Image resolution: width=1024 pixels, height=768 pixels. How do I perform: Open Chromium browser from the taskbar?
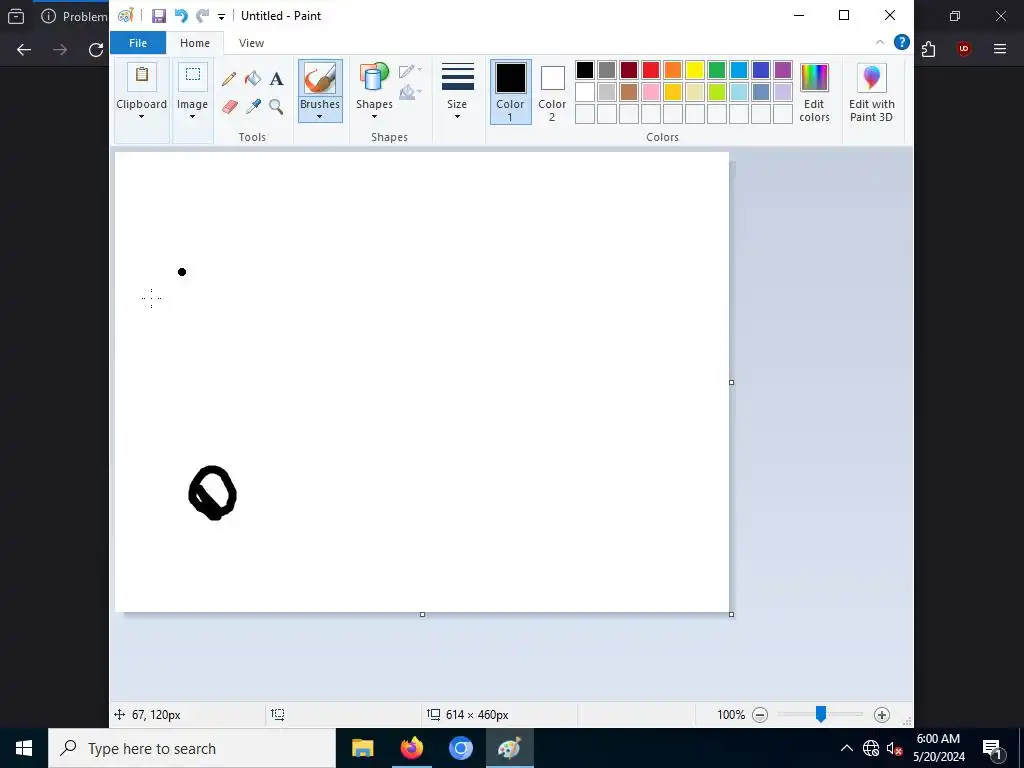460,748
